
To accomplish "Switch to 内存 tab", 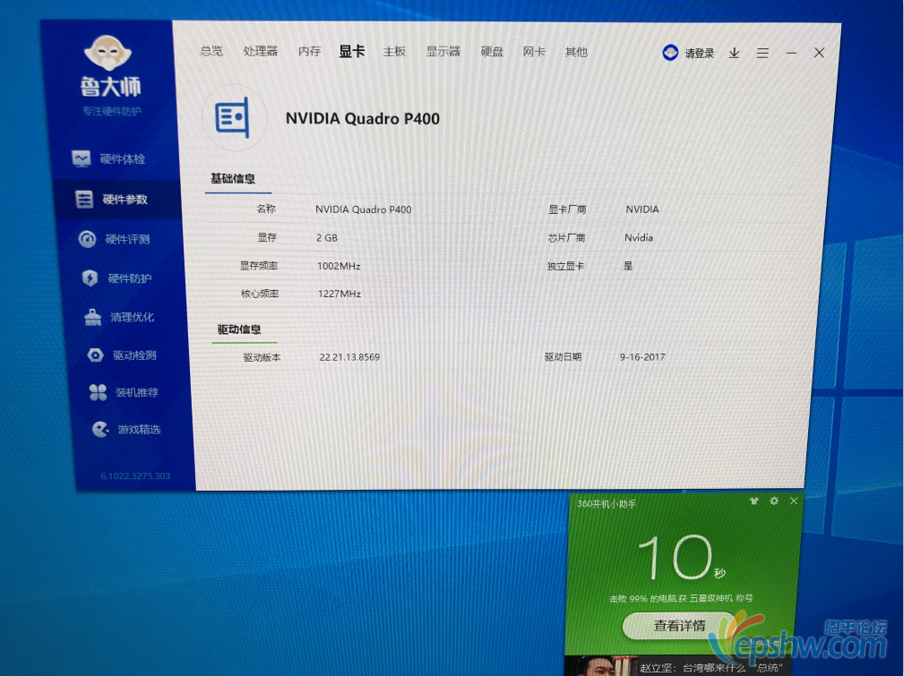I will [310, 51].
